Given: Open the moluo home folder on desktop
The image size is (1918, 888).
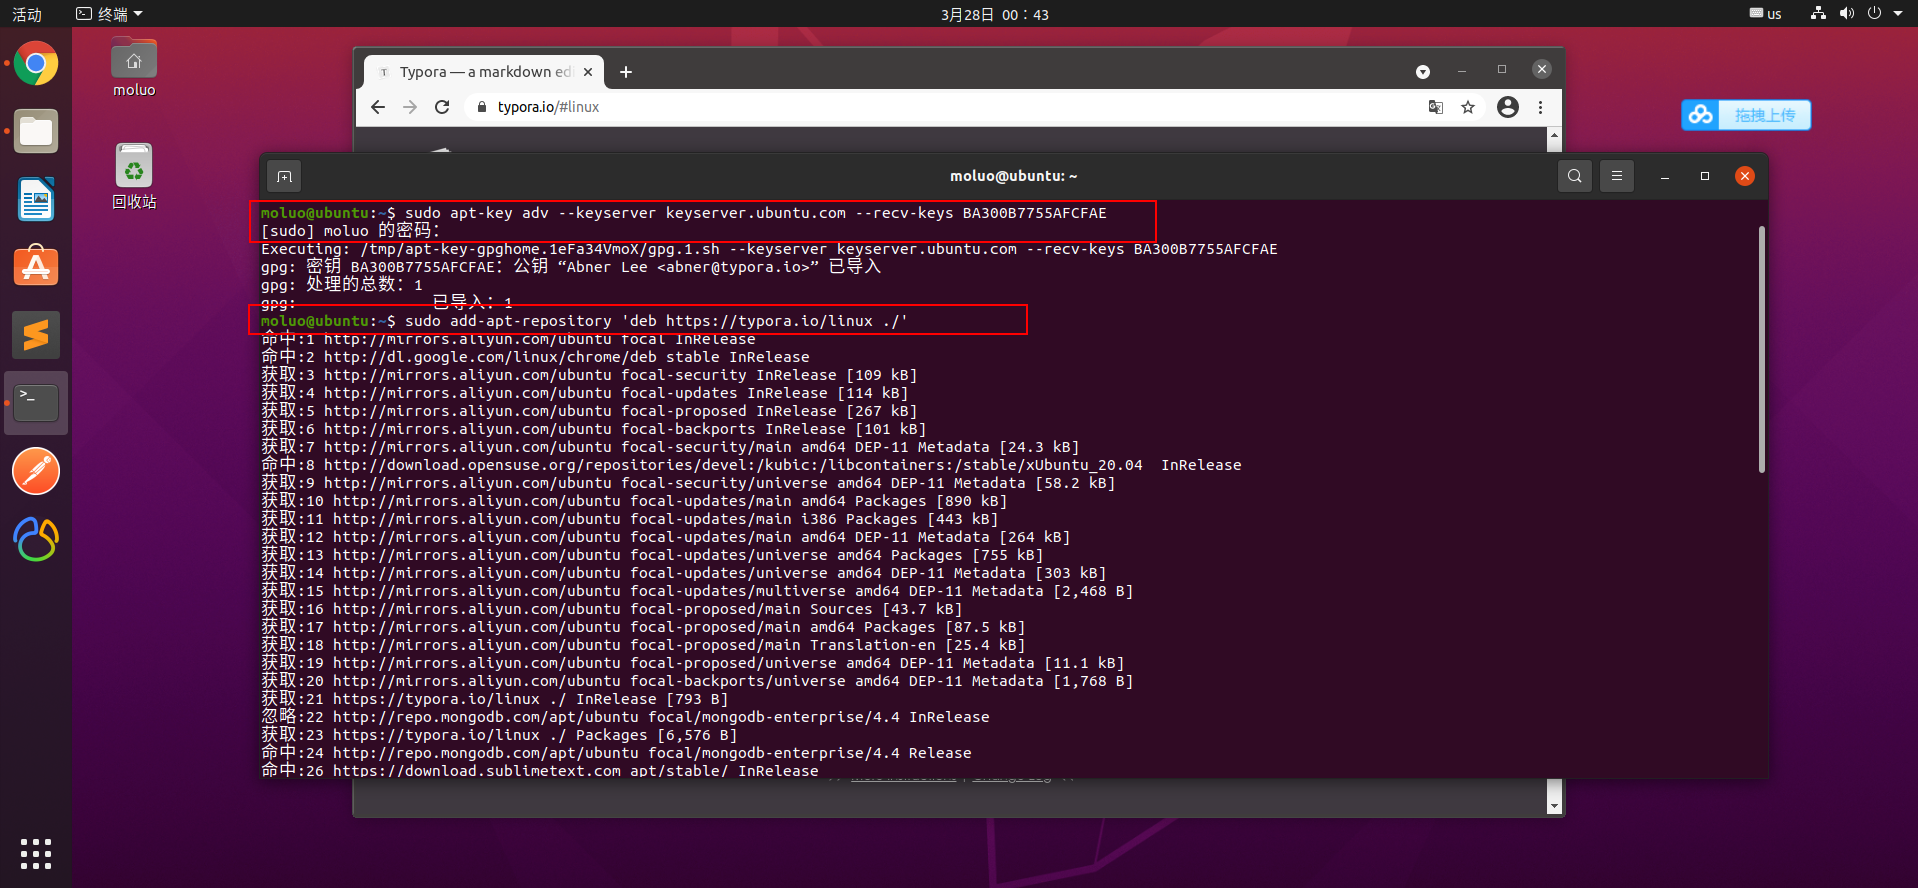Looking at the screenshot, I should click(134, 67).
